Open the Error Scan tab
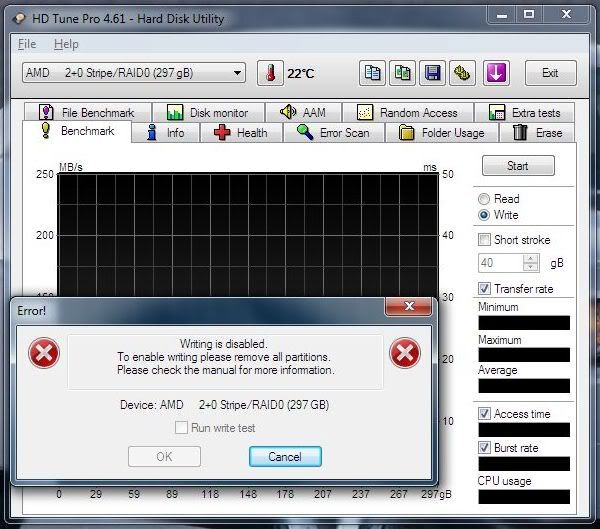The height and width of the screenshot is (529, 600). (334, 133)
